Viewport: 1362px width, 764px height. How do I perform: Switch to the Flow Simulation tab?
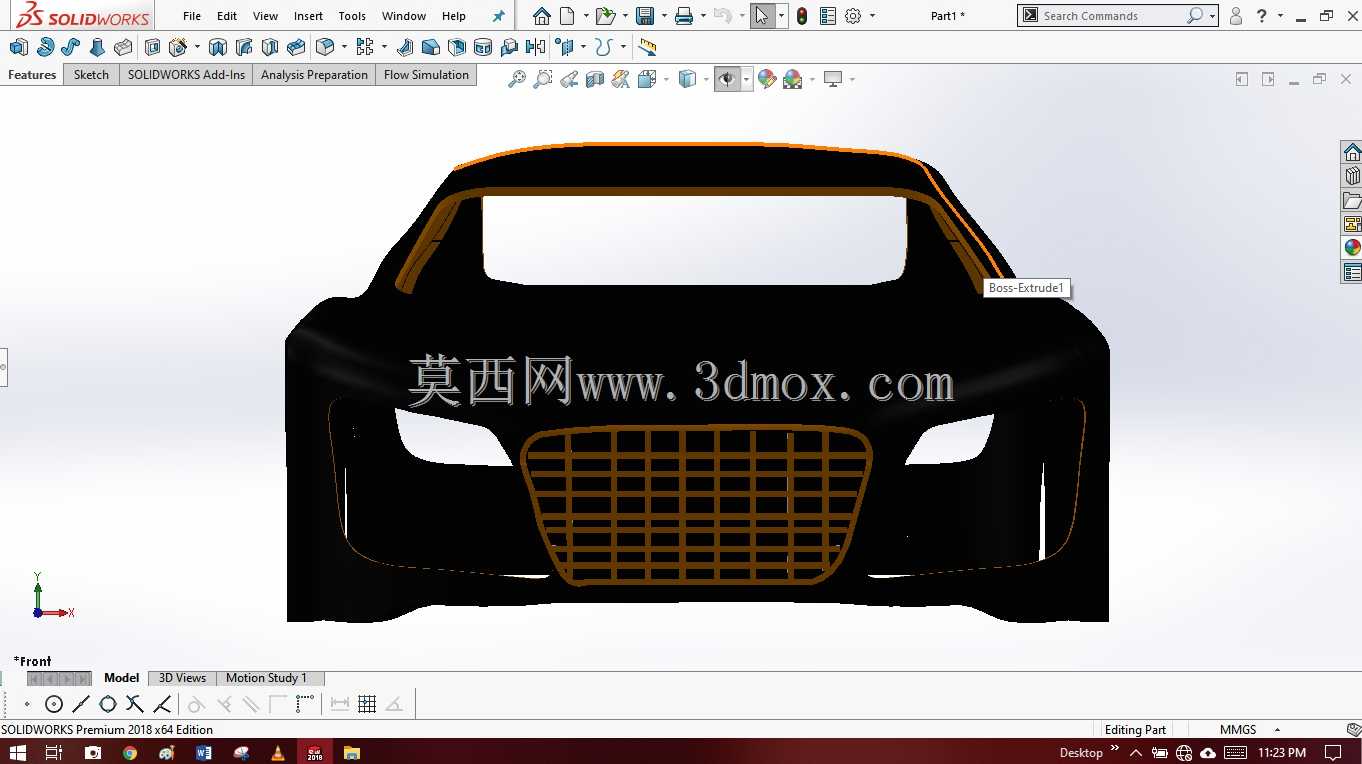(x=426, y=75)
